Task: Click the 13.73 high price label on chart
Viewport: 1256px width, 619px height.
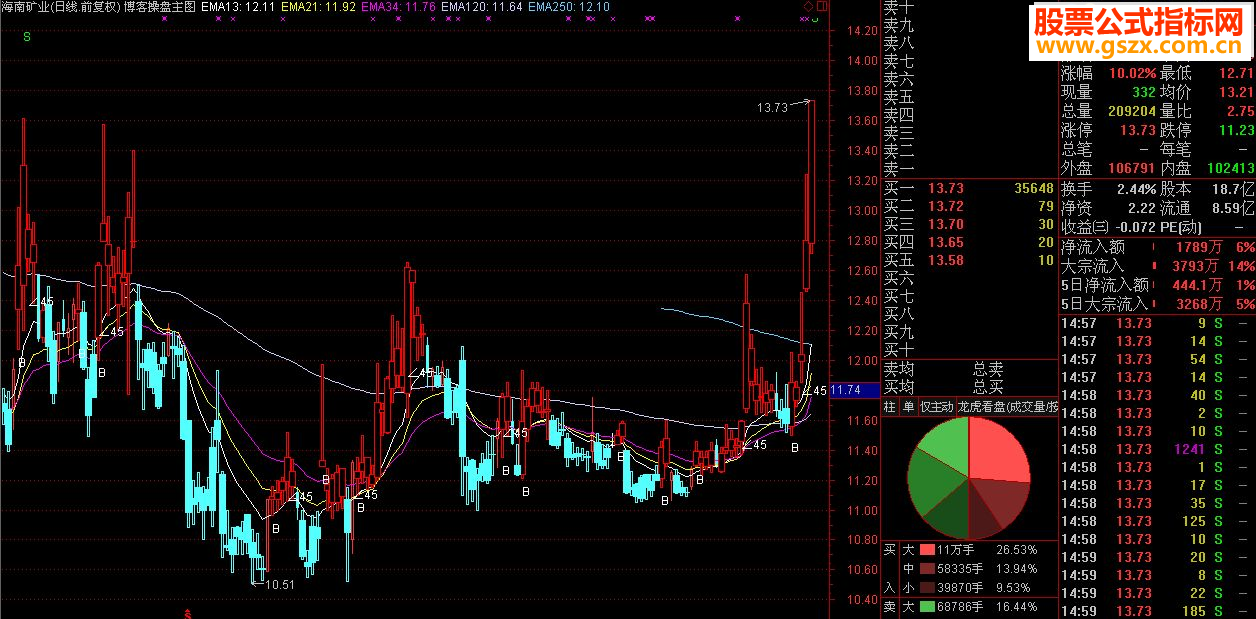Action: click(x=772, y=107)
